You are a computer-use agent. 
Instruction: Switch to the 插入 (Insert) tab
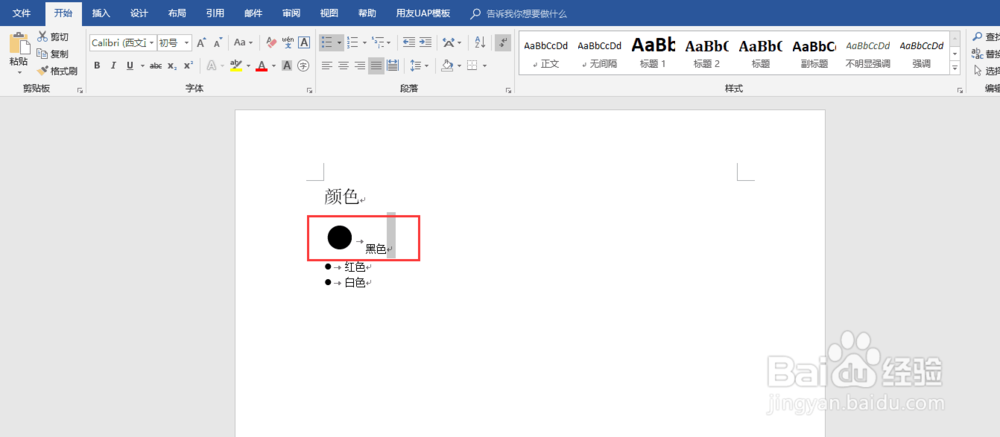click(101, 13)
